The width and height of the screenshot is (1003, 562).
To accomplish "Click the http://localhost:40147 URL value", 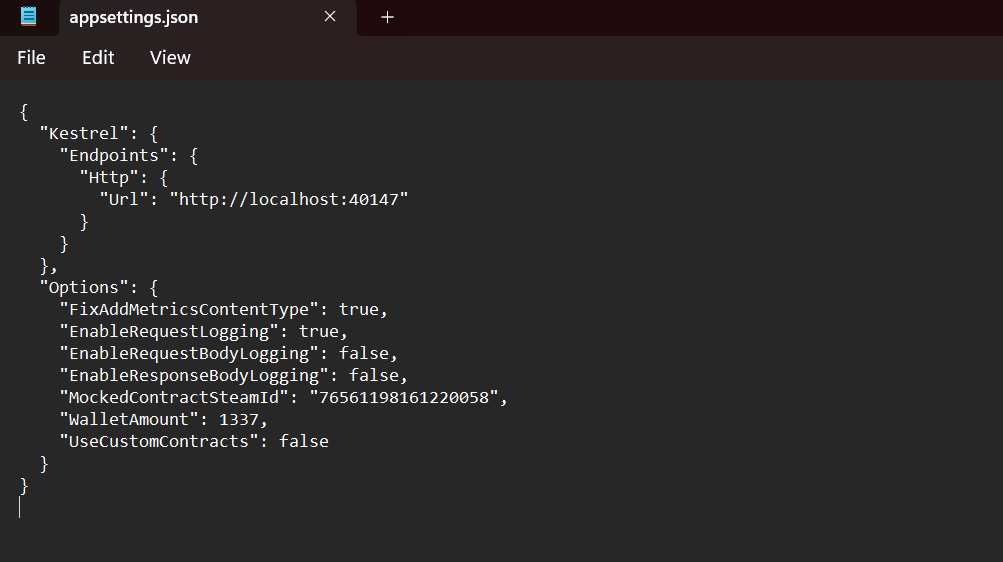I will pos(288,199).
